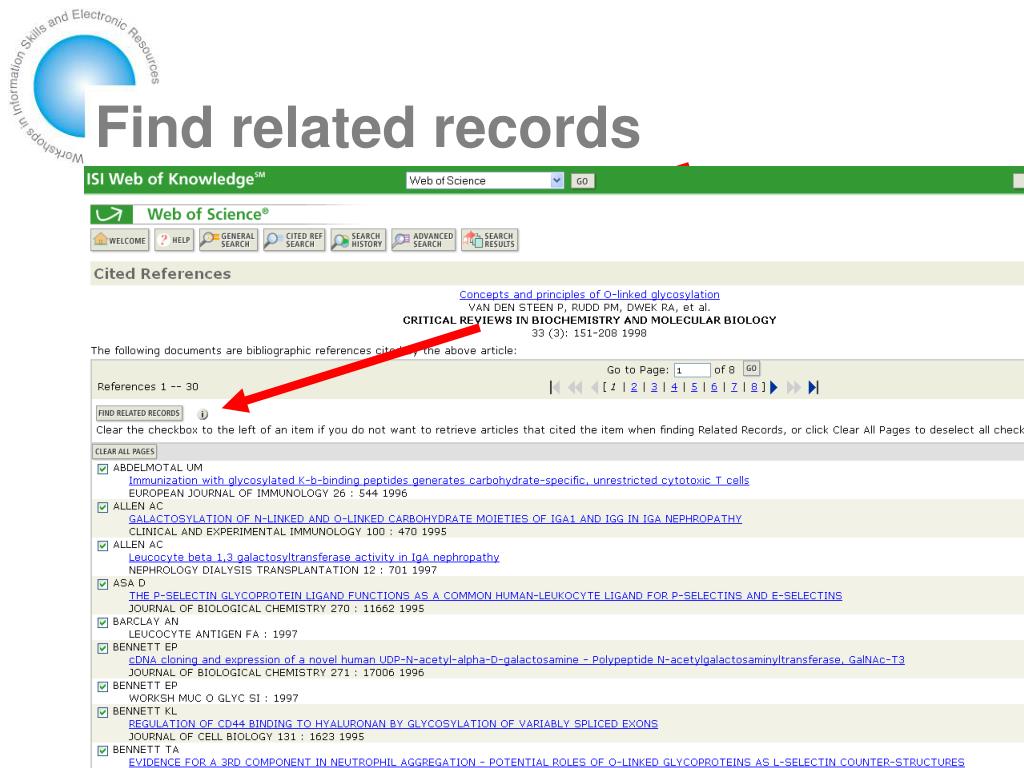Click the previous page single arrow
The width and height of the screenshot is (1024, 768).
(x=595, y=387)
